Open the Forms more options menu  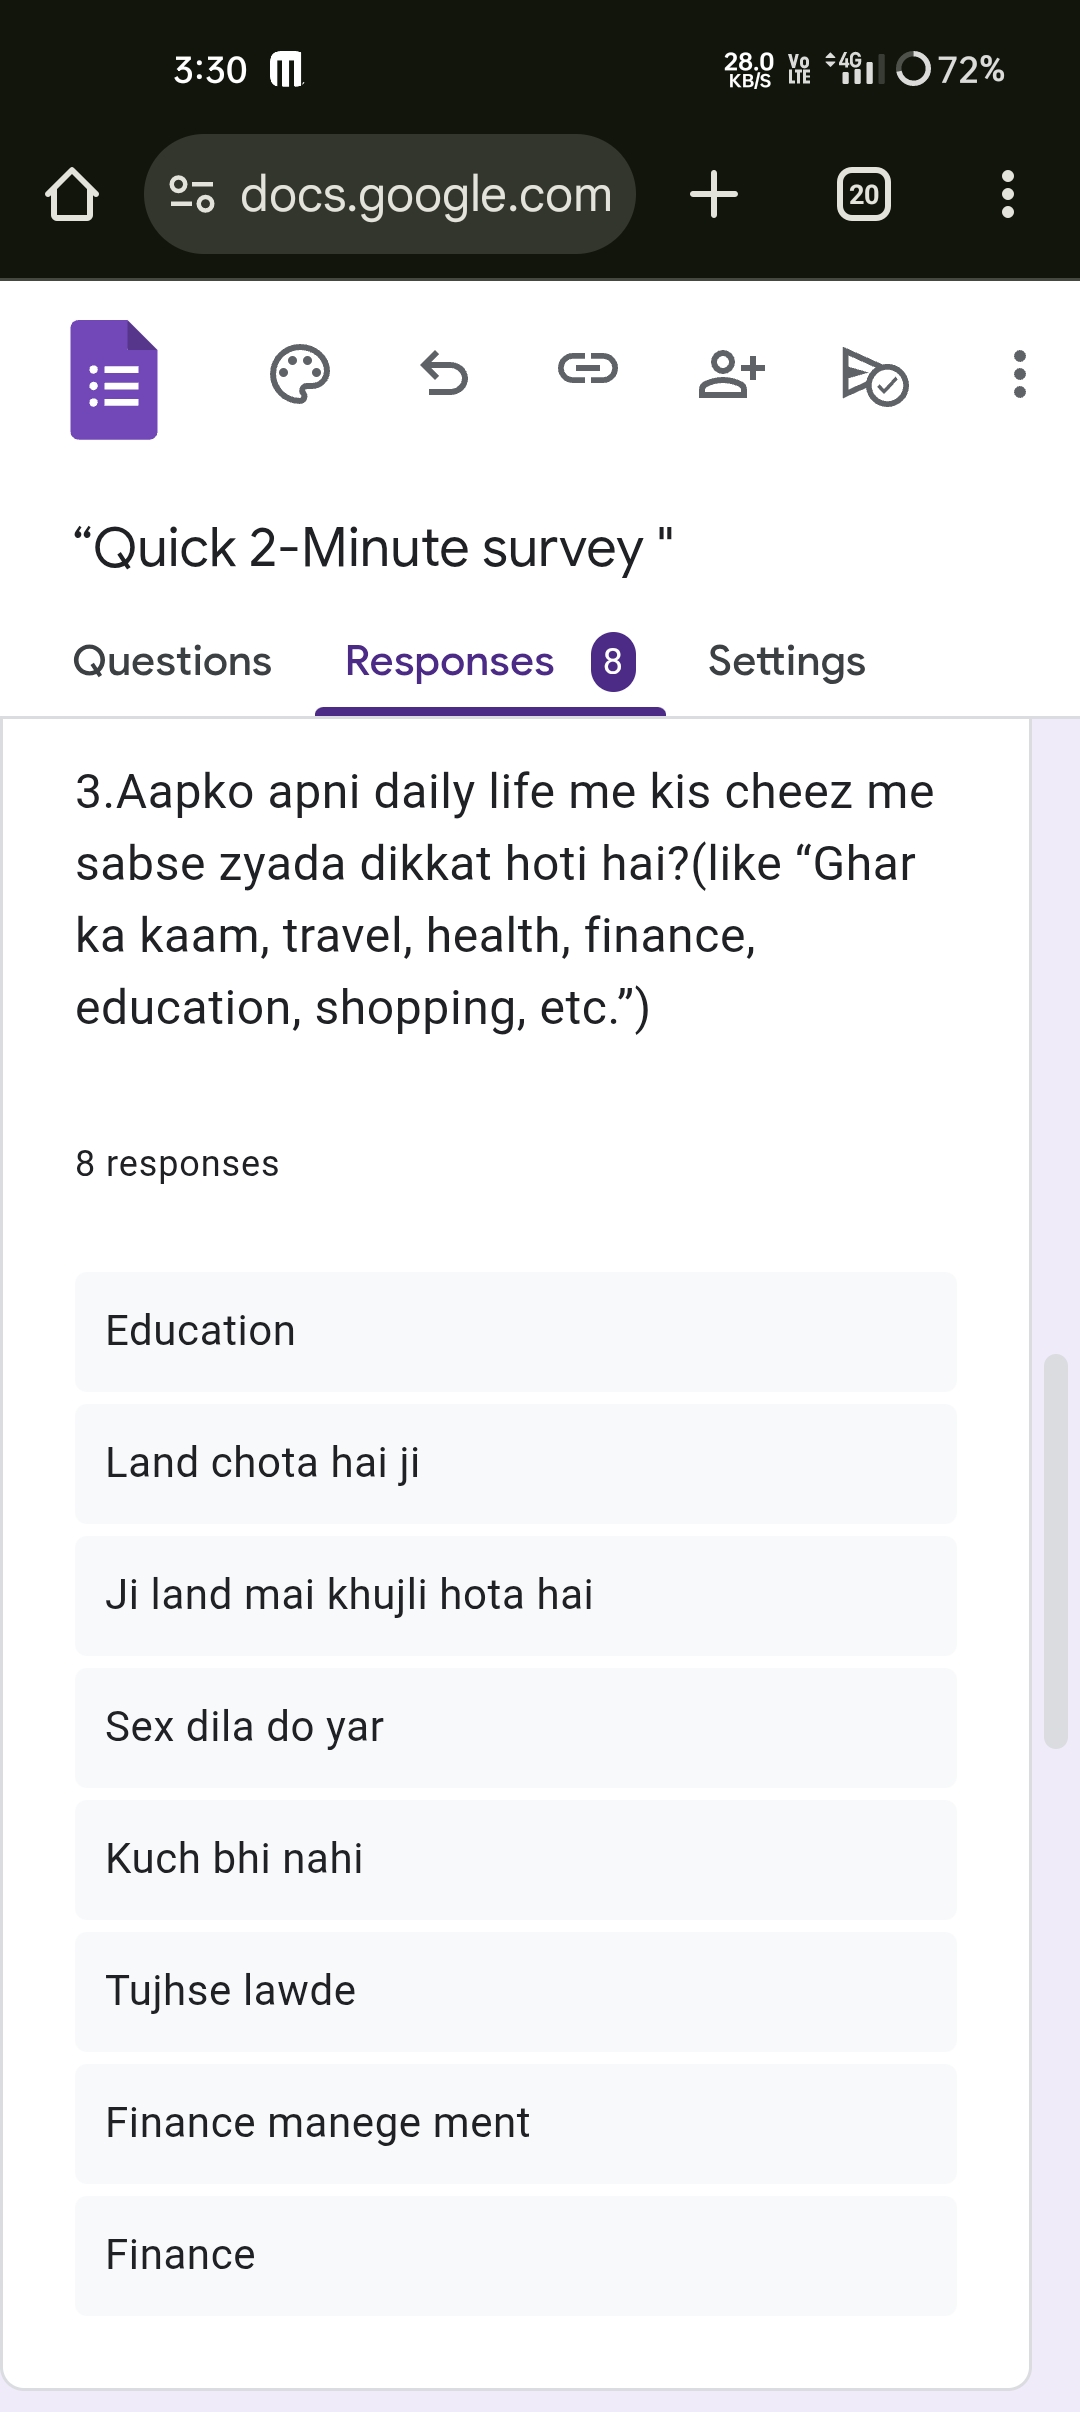click(1019, 375)
